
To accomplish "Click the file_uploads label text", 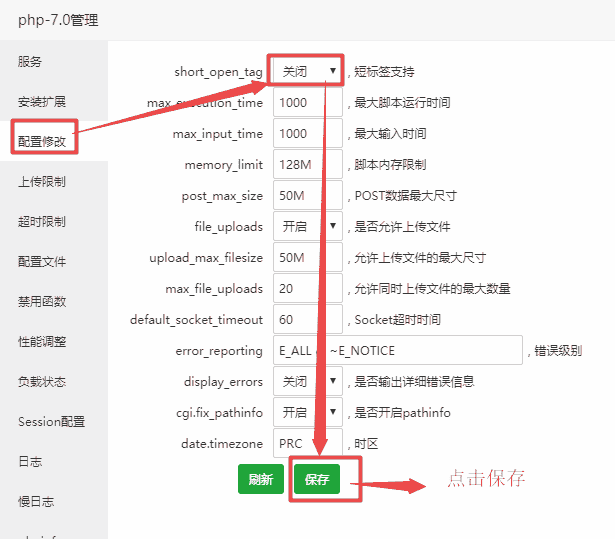I will point(229,227).
